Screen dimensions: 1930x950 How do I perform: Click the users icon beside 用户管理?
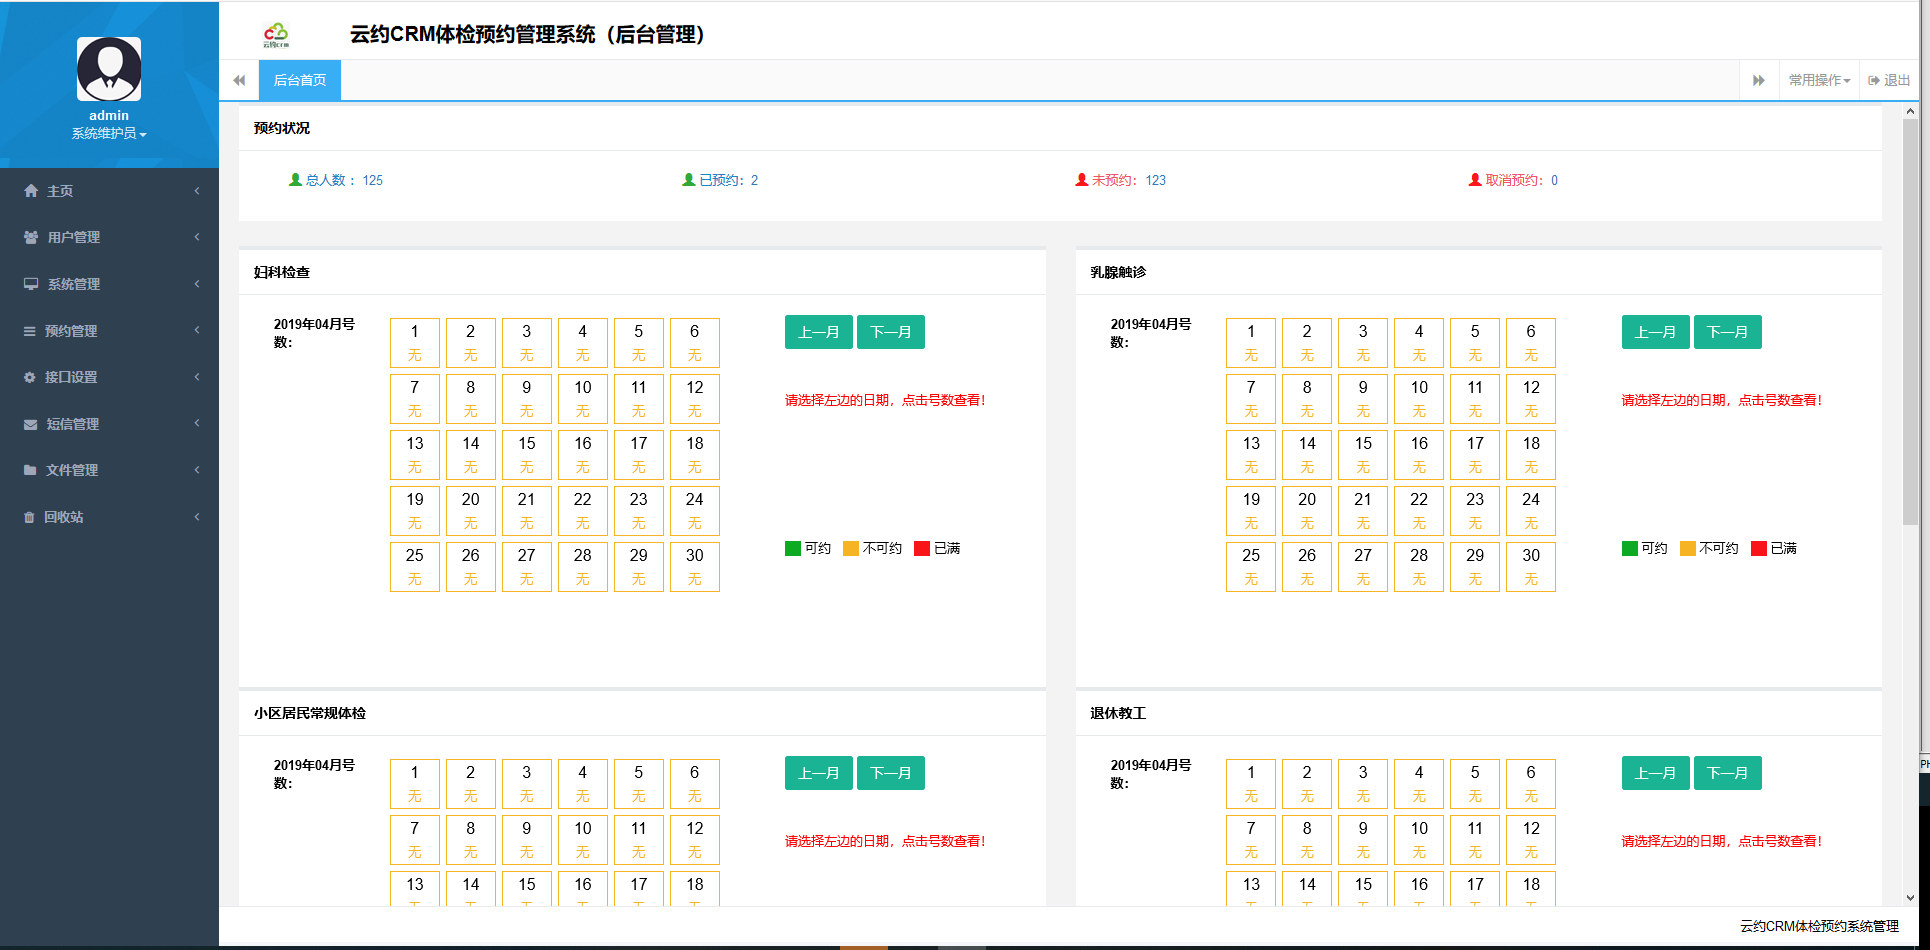(x=31, y=237)
